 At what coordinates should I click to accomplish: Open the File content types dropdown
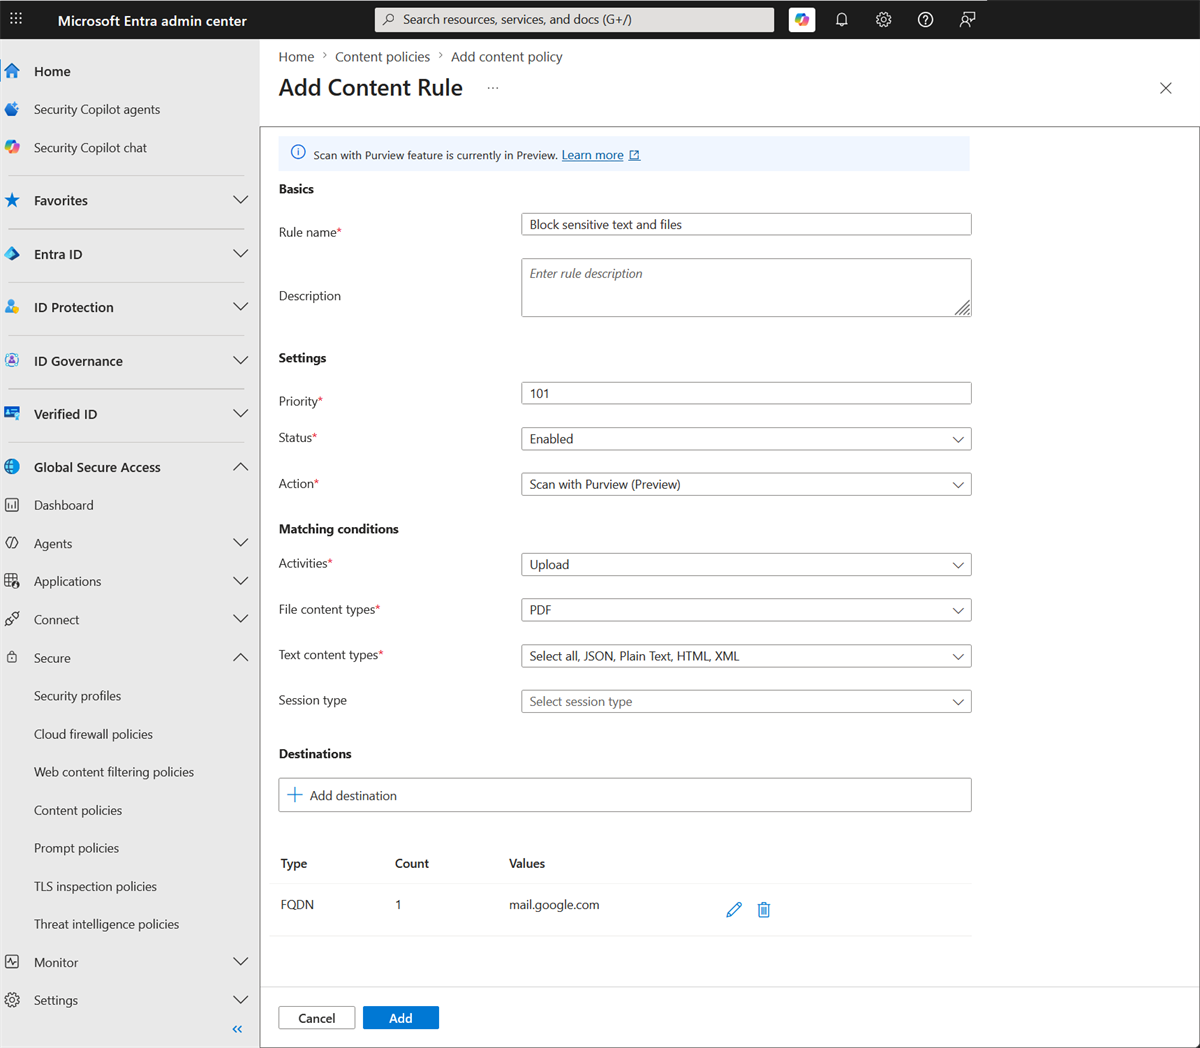point(746,610)
